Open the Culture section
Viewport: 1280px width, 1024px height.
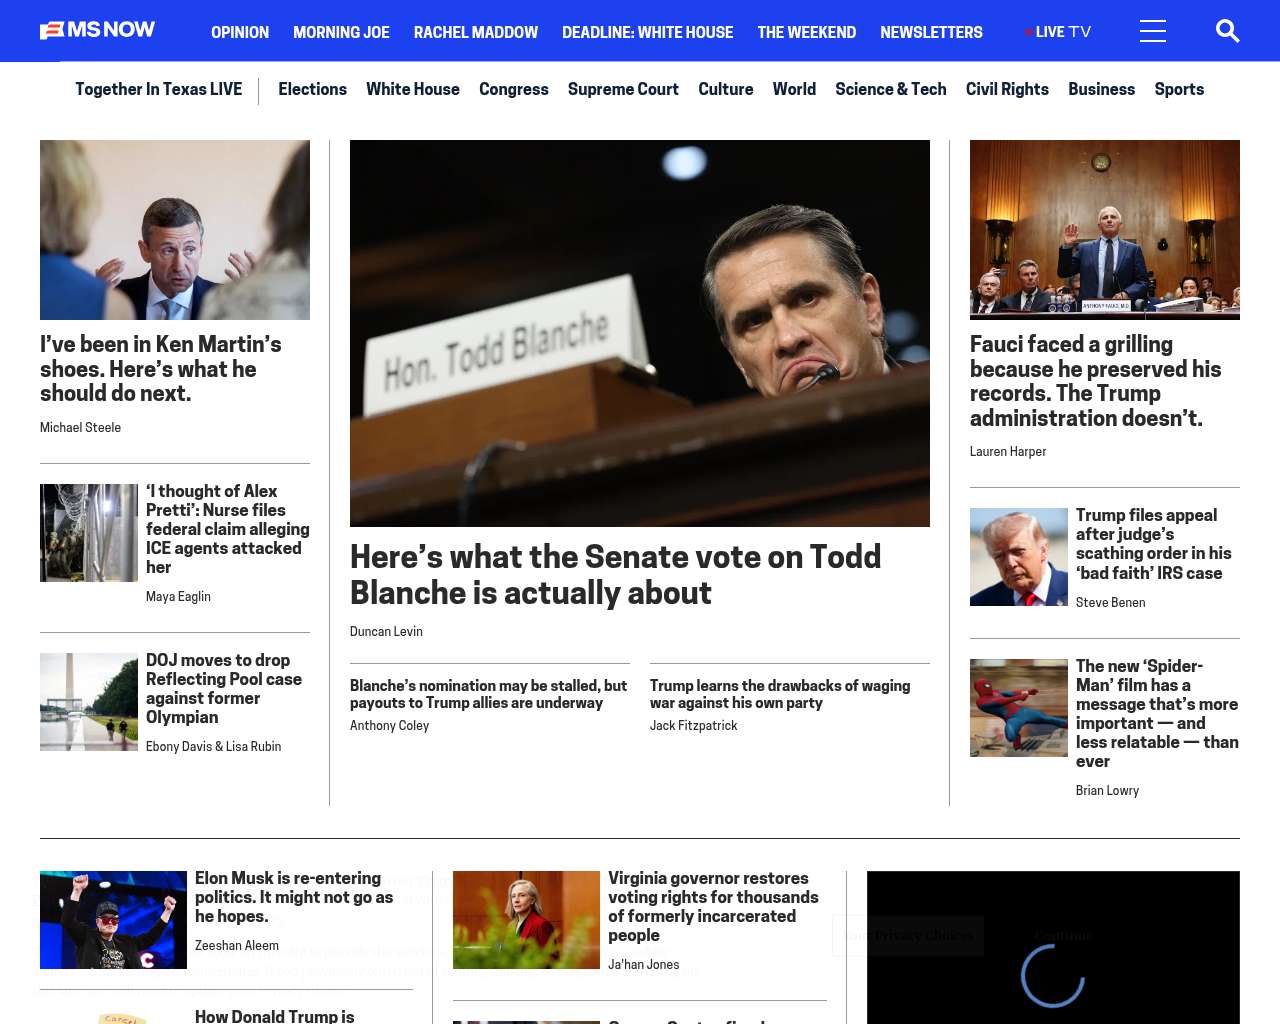point(726,89)
